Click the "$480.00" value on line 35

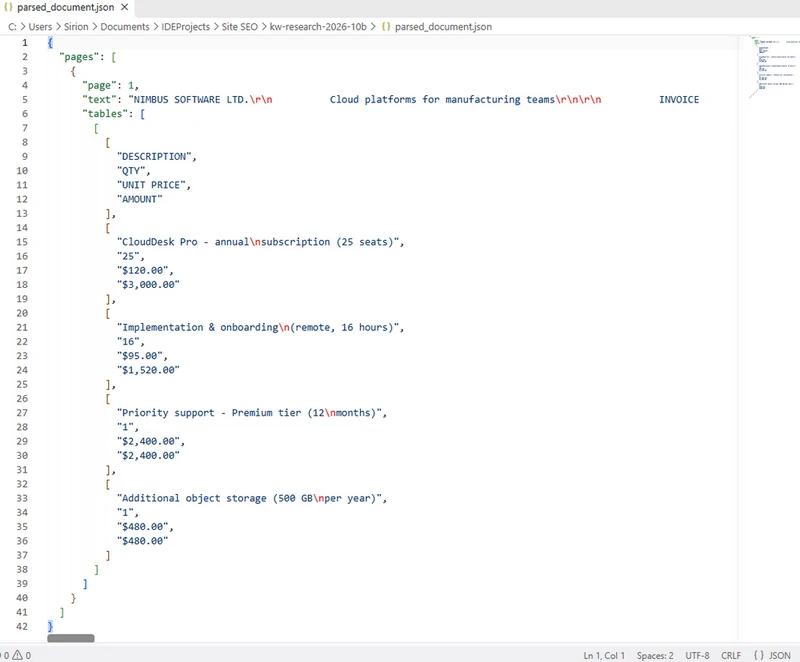coord(142,527)
